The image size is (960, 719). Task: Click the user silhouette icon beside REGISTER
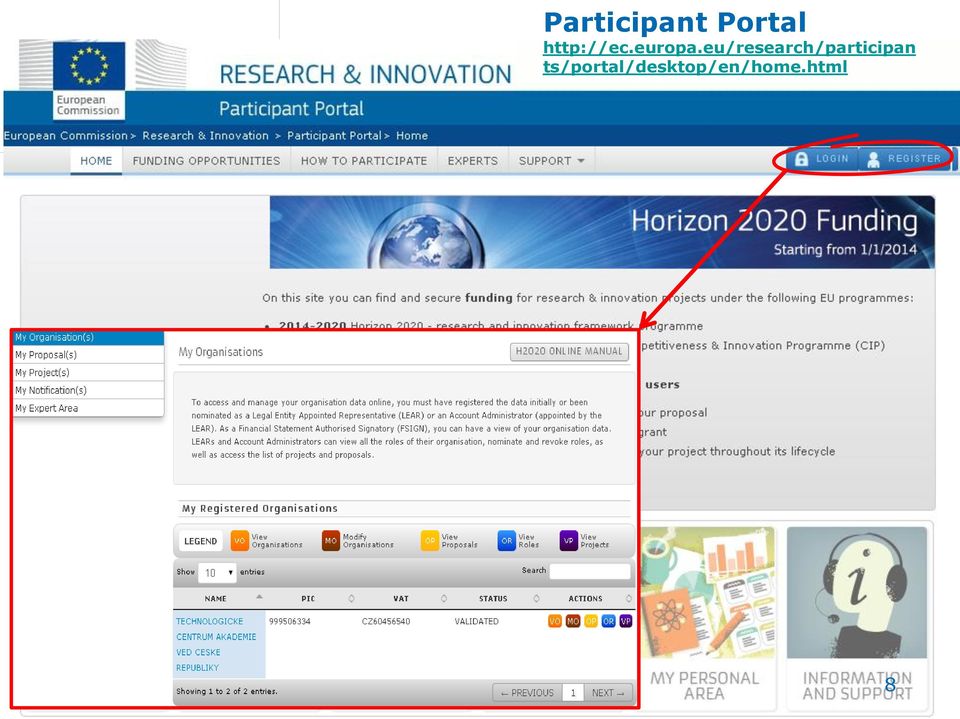pyautogui.click(x=874, y=159)
